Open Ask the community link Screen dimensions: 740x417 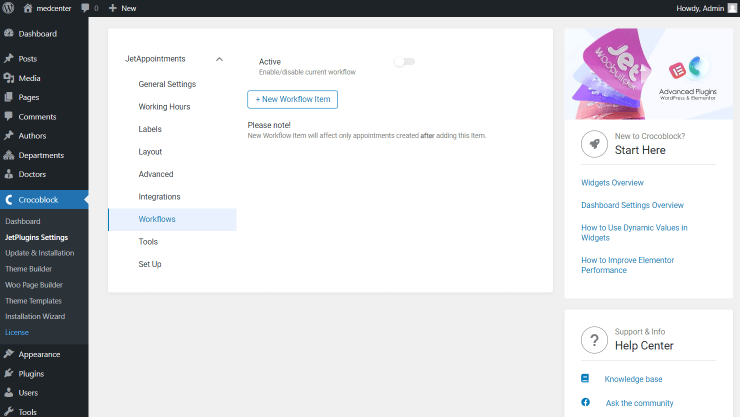tap(639, 403)
